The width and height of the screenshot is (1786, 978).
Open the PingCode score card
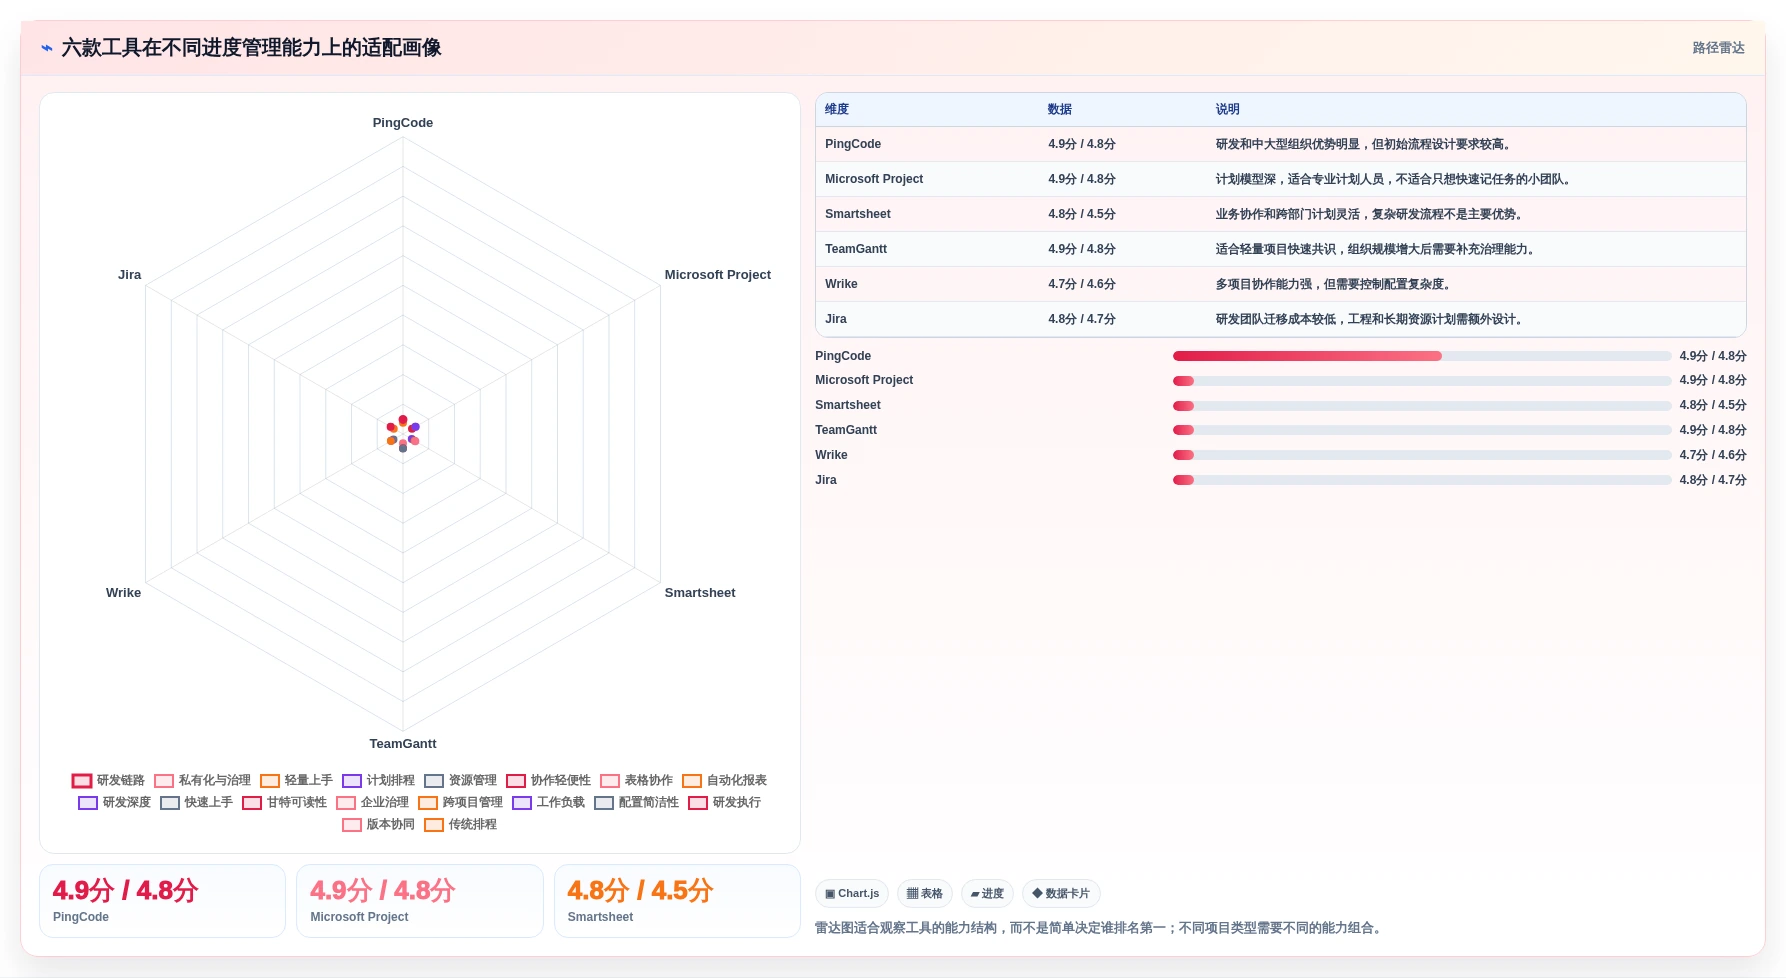click(x=162, y=901)
